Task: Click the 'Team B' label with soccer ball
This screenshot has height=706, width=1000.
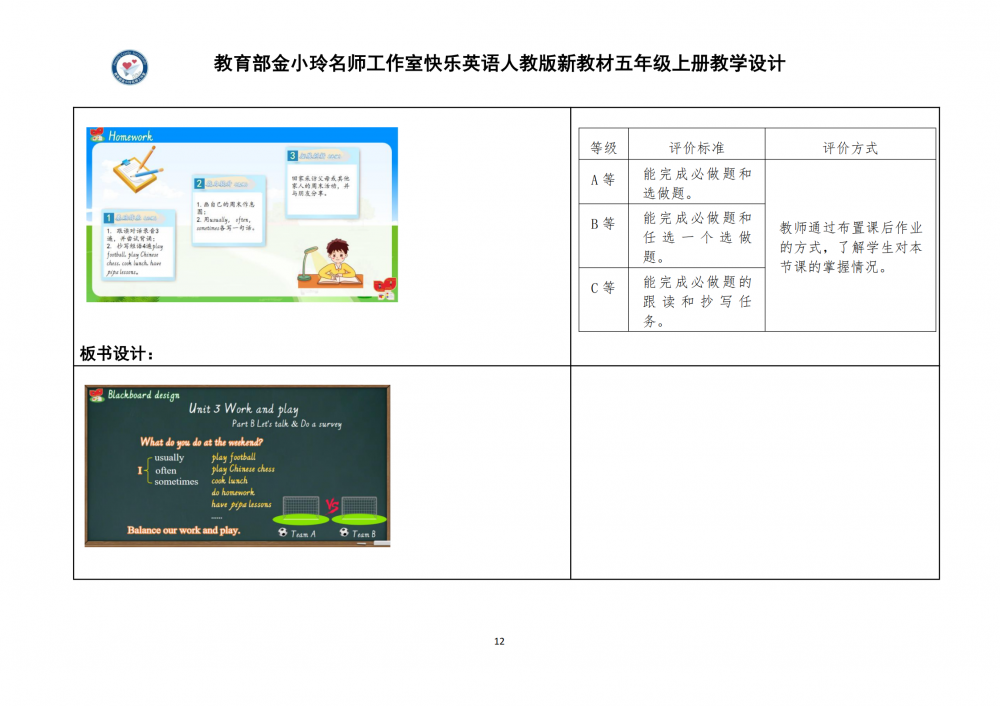Action: (x=357, y=533)
